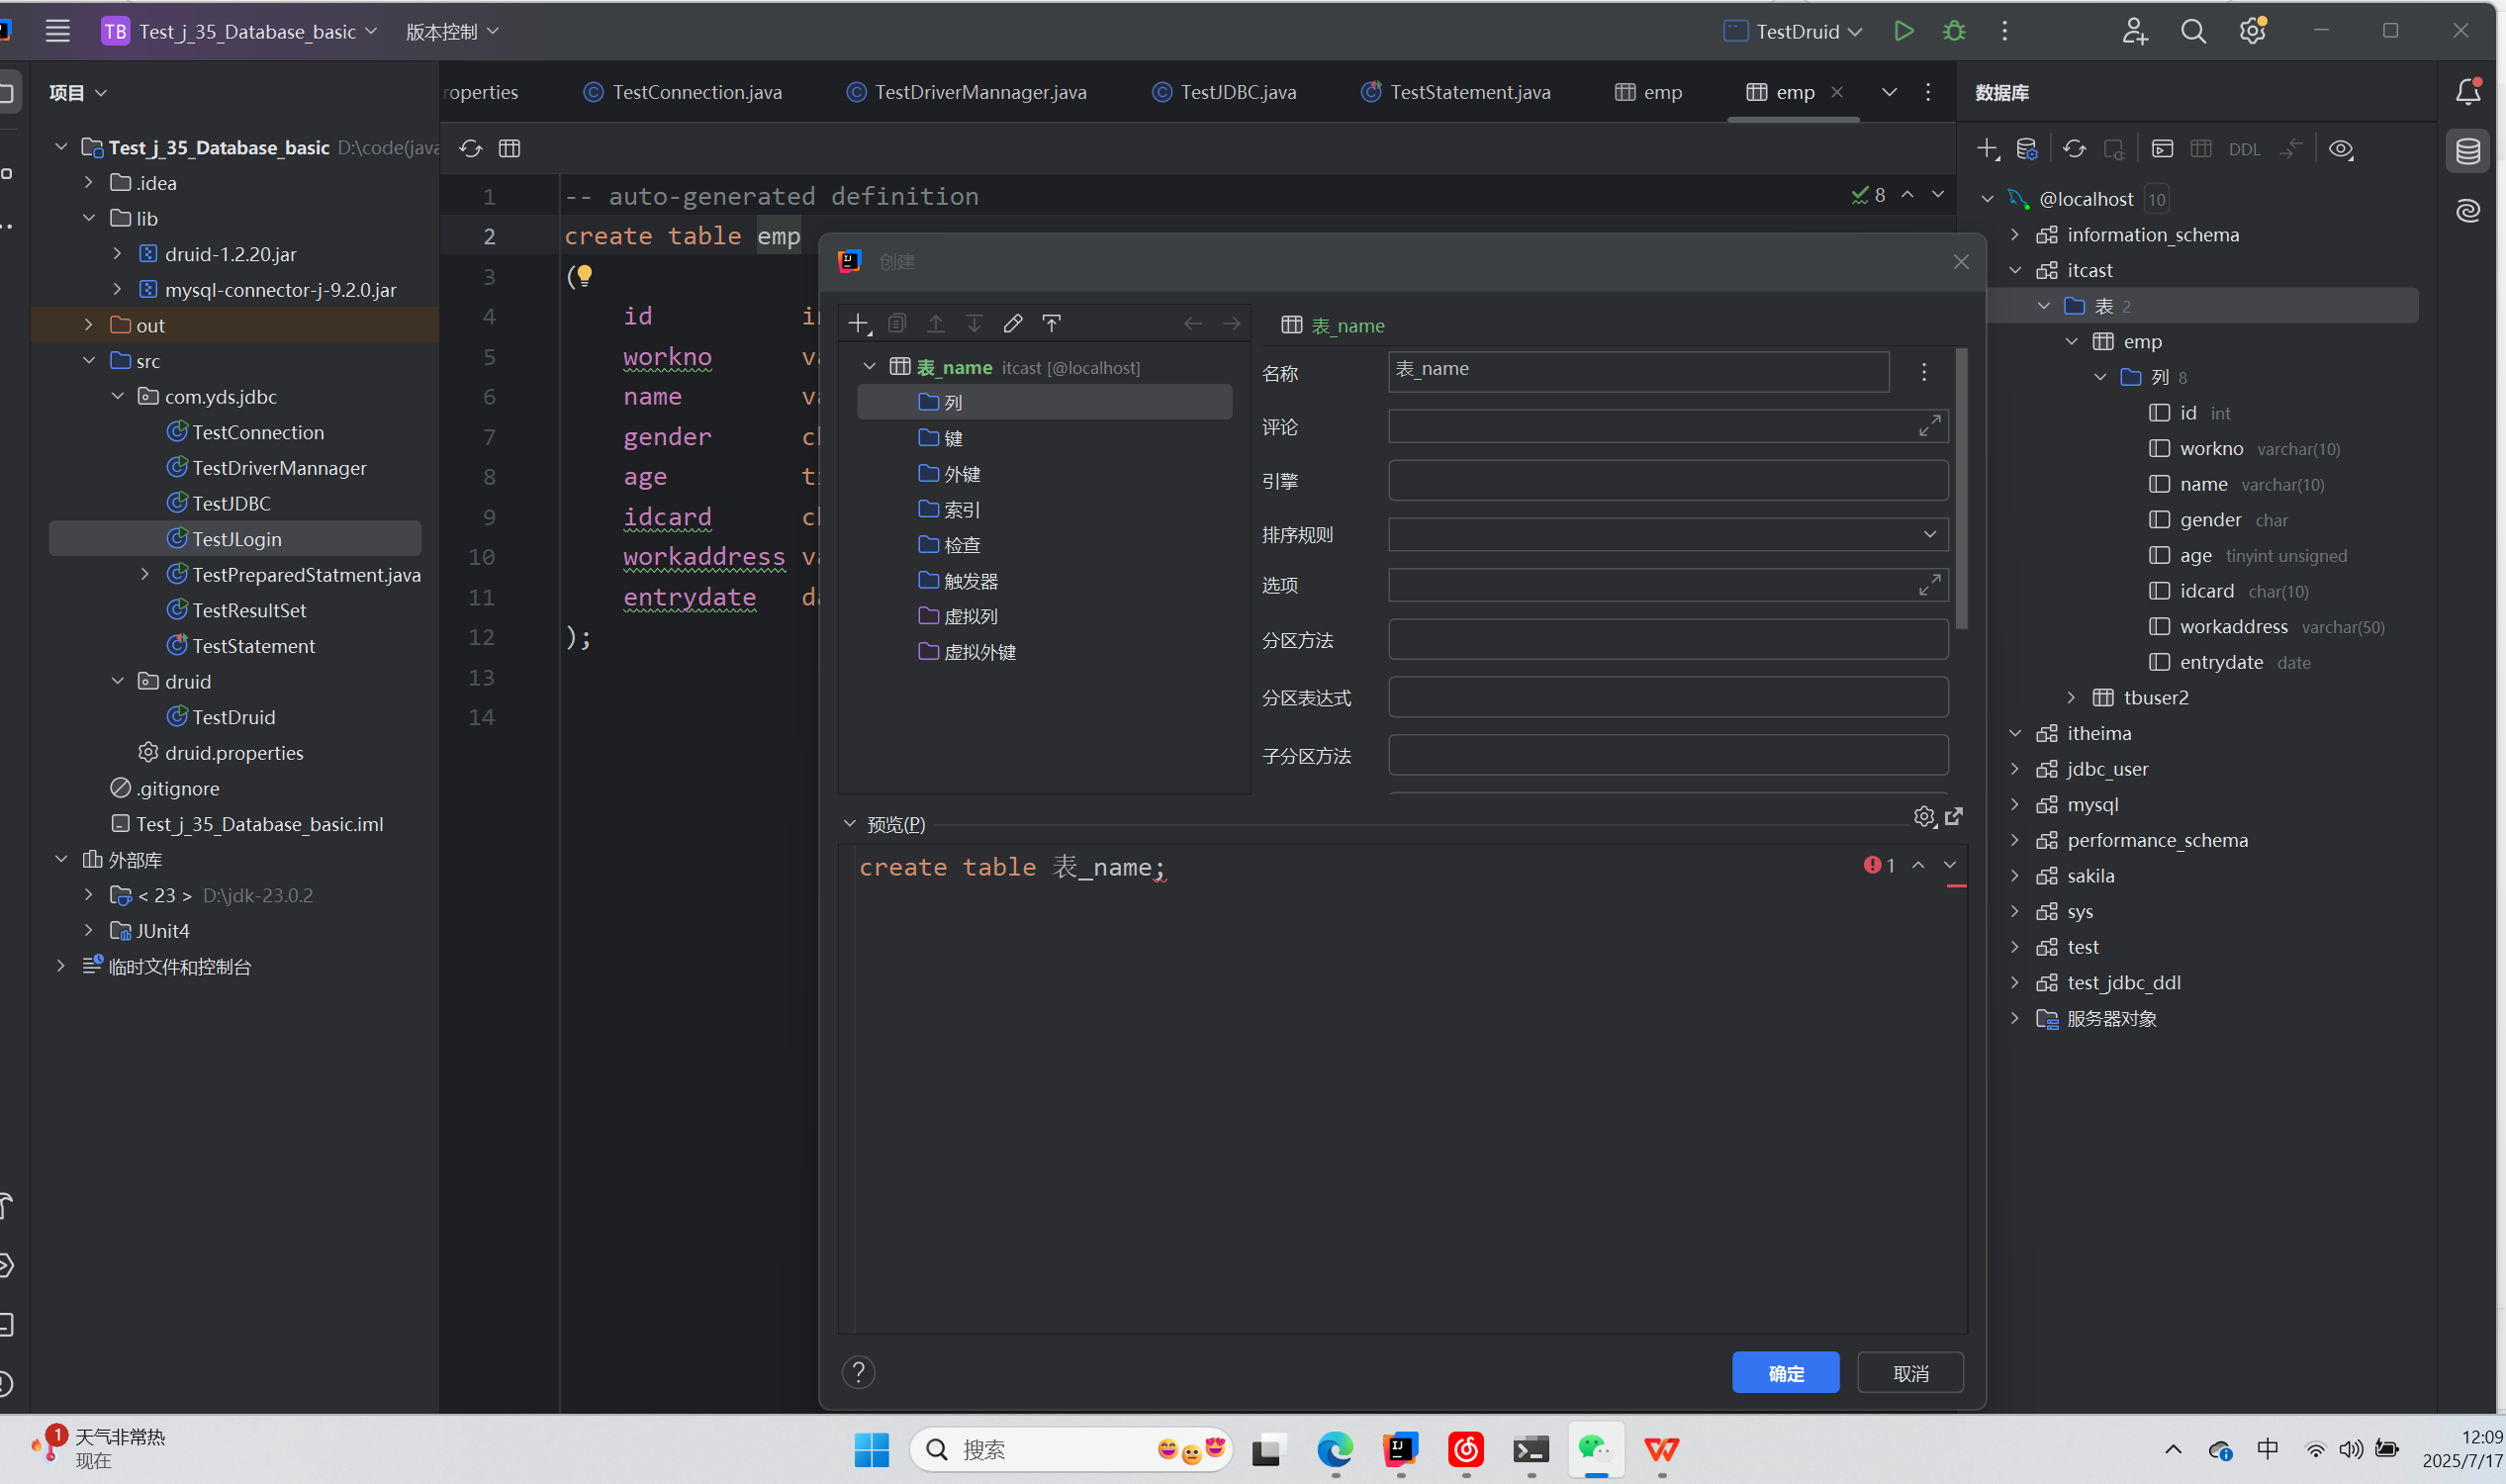The width and height of the screenshot is (2506, 1484).
Task: Select the TestStatement.java editor tab
Action: point(1467,92)
